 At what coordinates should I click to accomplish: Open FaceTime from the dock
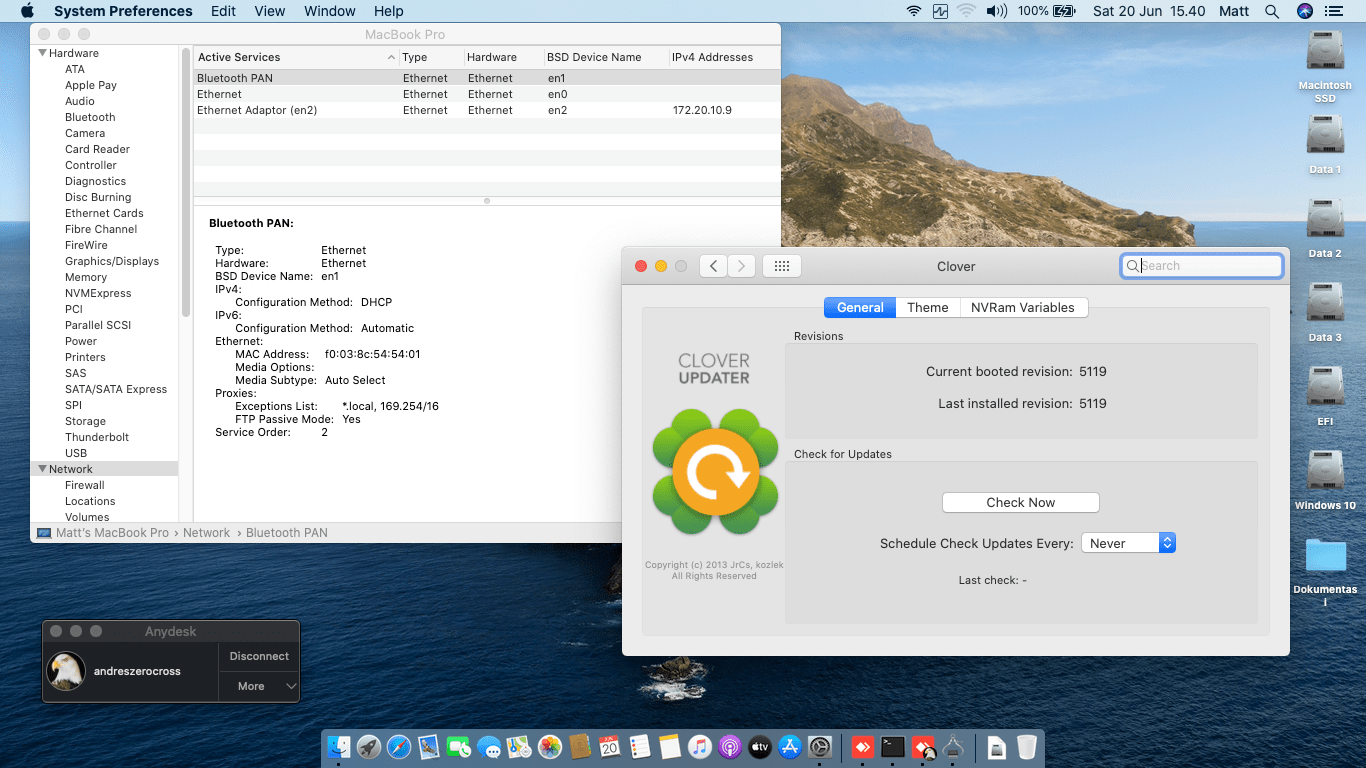[459, 747]
